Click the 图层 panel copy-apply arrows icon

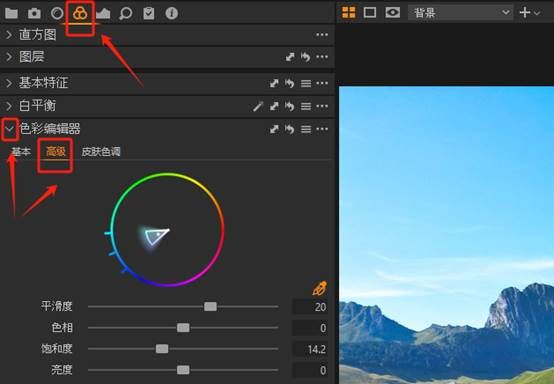click(x=290, y=57)
